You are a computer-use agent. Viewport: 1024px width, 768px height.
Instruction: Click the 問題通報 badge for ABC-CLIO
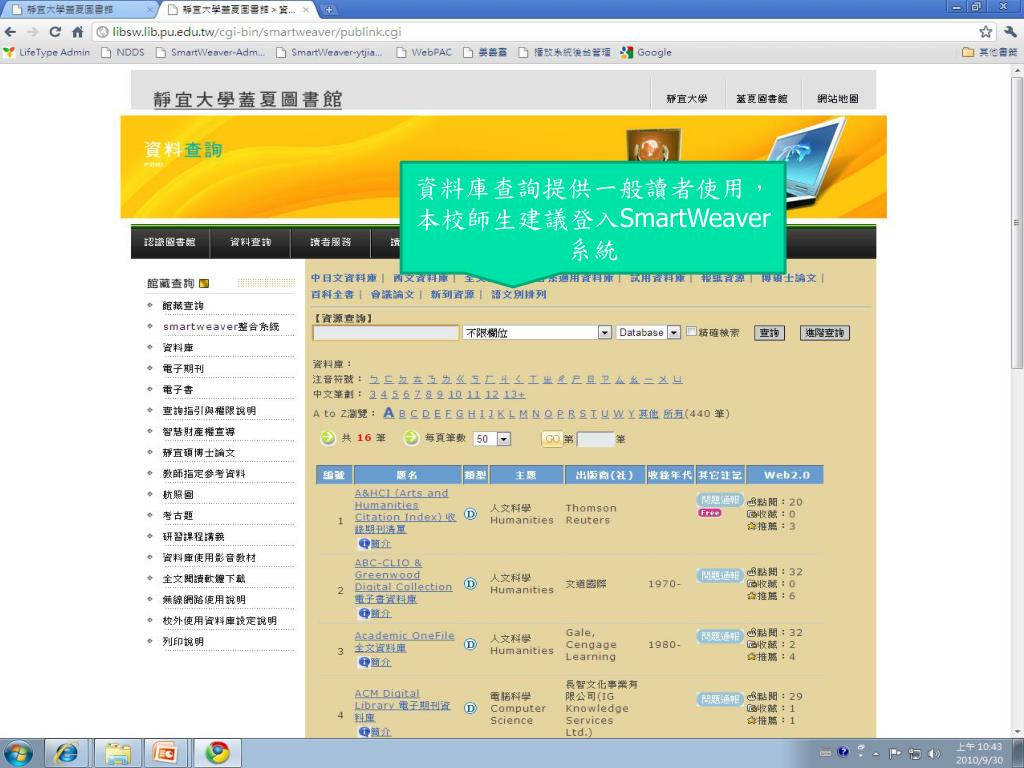click(x=720, y=575)
